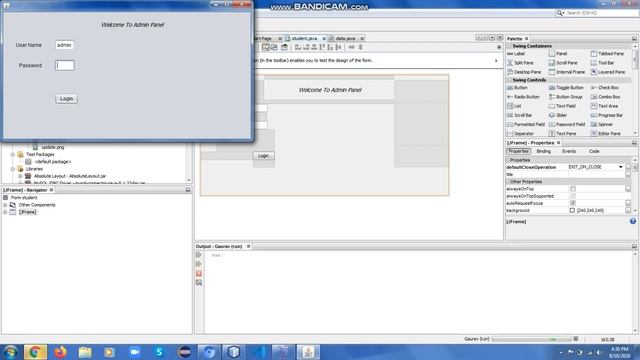Viewport: 640px width, 360px height.
Task: Select Desktop Pane in the Palette
Action: click(524, 72)
